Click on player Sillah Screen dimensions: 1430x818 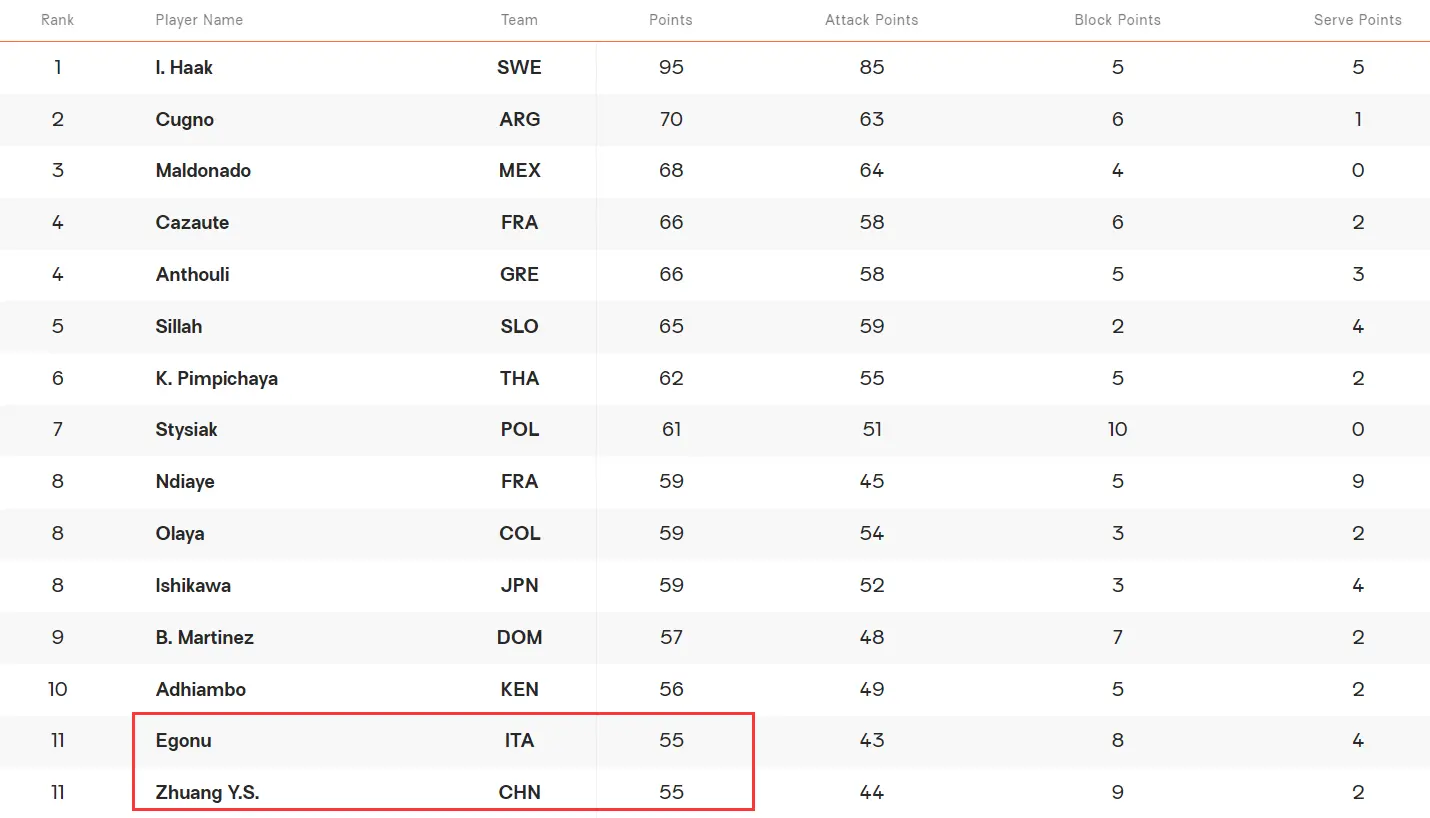(179, 326)
